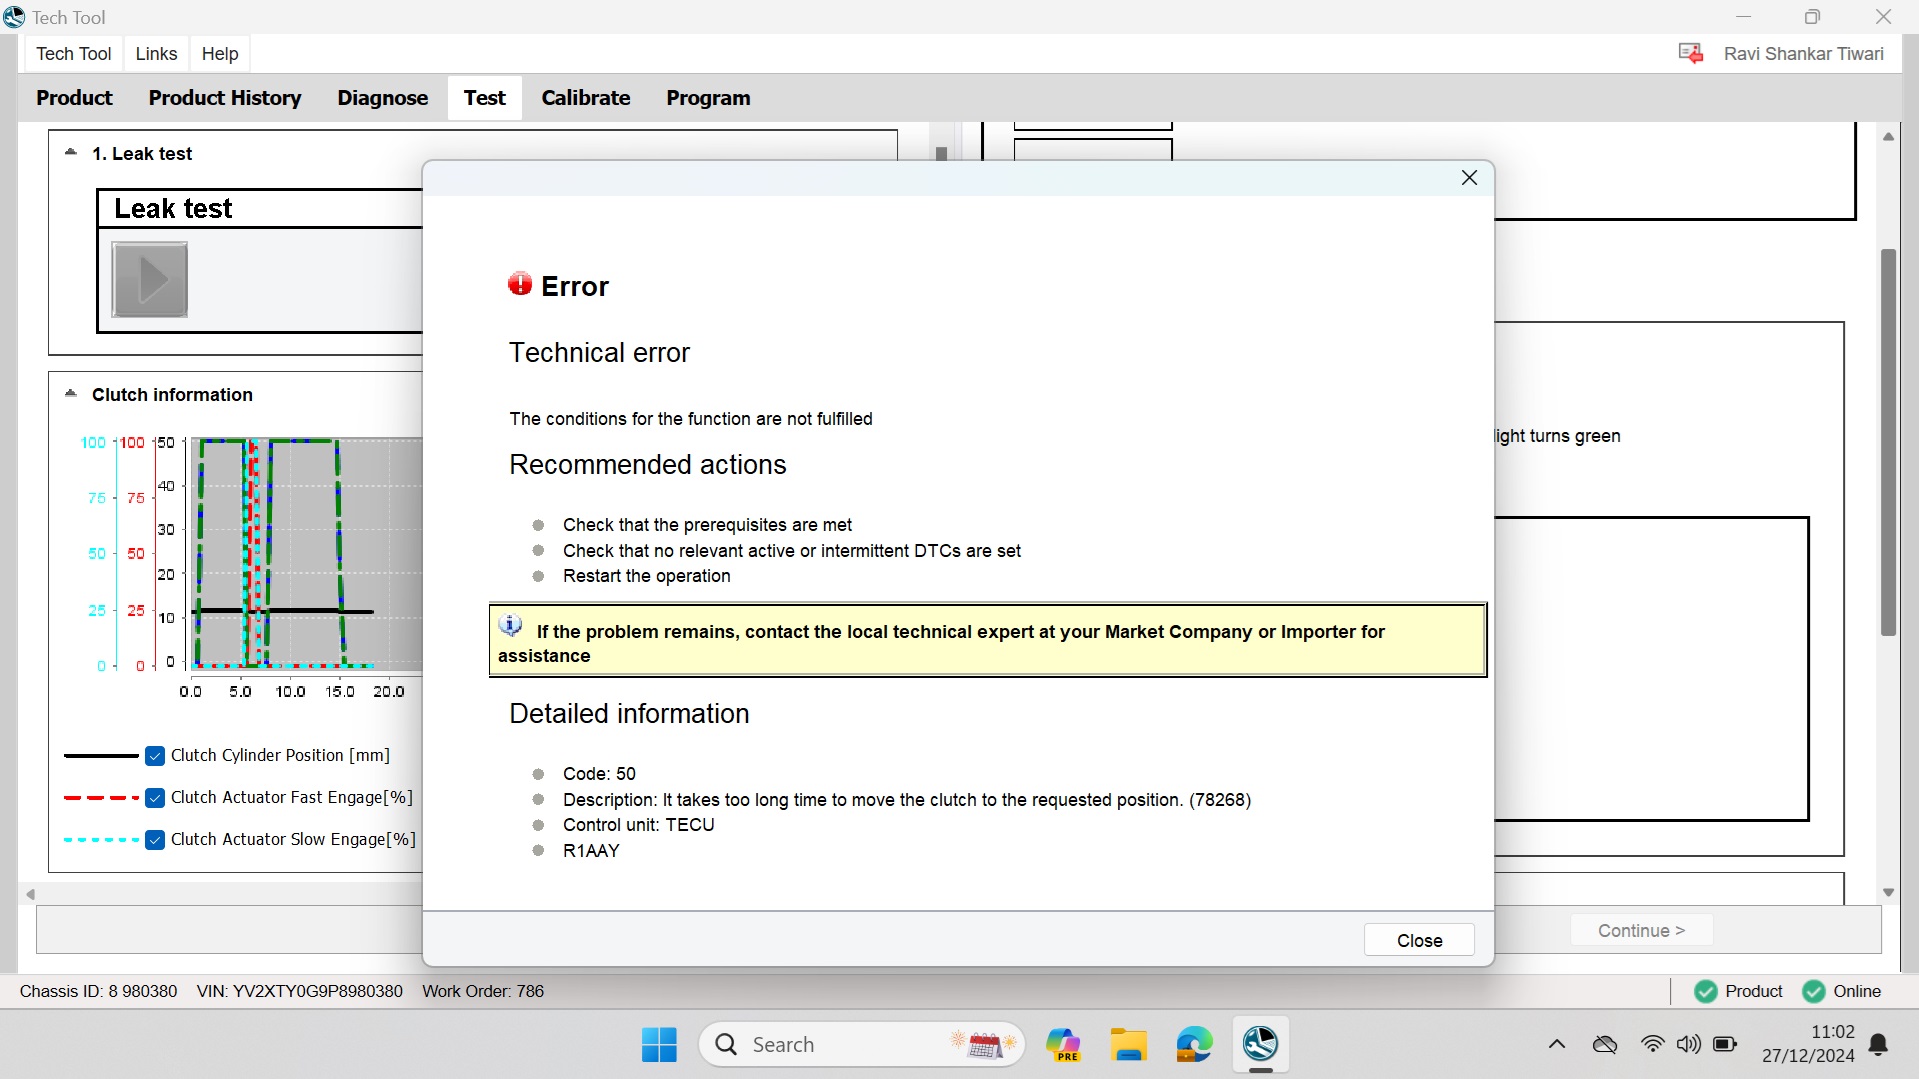
Task: Open the Product tab
Action: (x=74, y=98)
